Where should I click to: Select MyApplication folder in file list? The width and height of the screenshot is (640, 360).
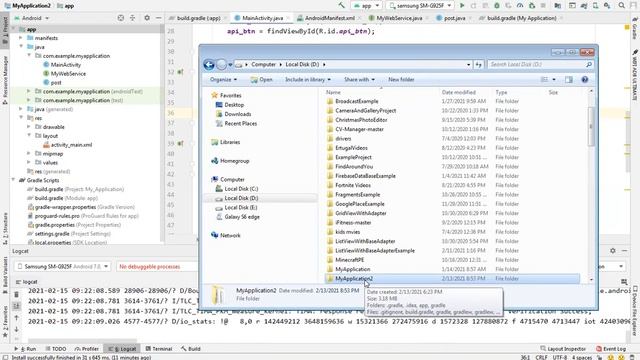pyautogui.click(x=353, y=269)
